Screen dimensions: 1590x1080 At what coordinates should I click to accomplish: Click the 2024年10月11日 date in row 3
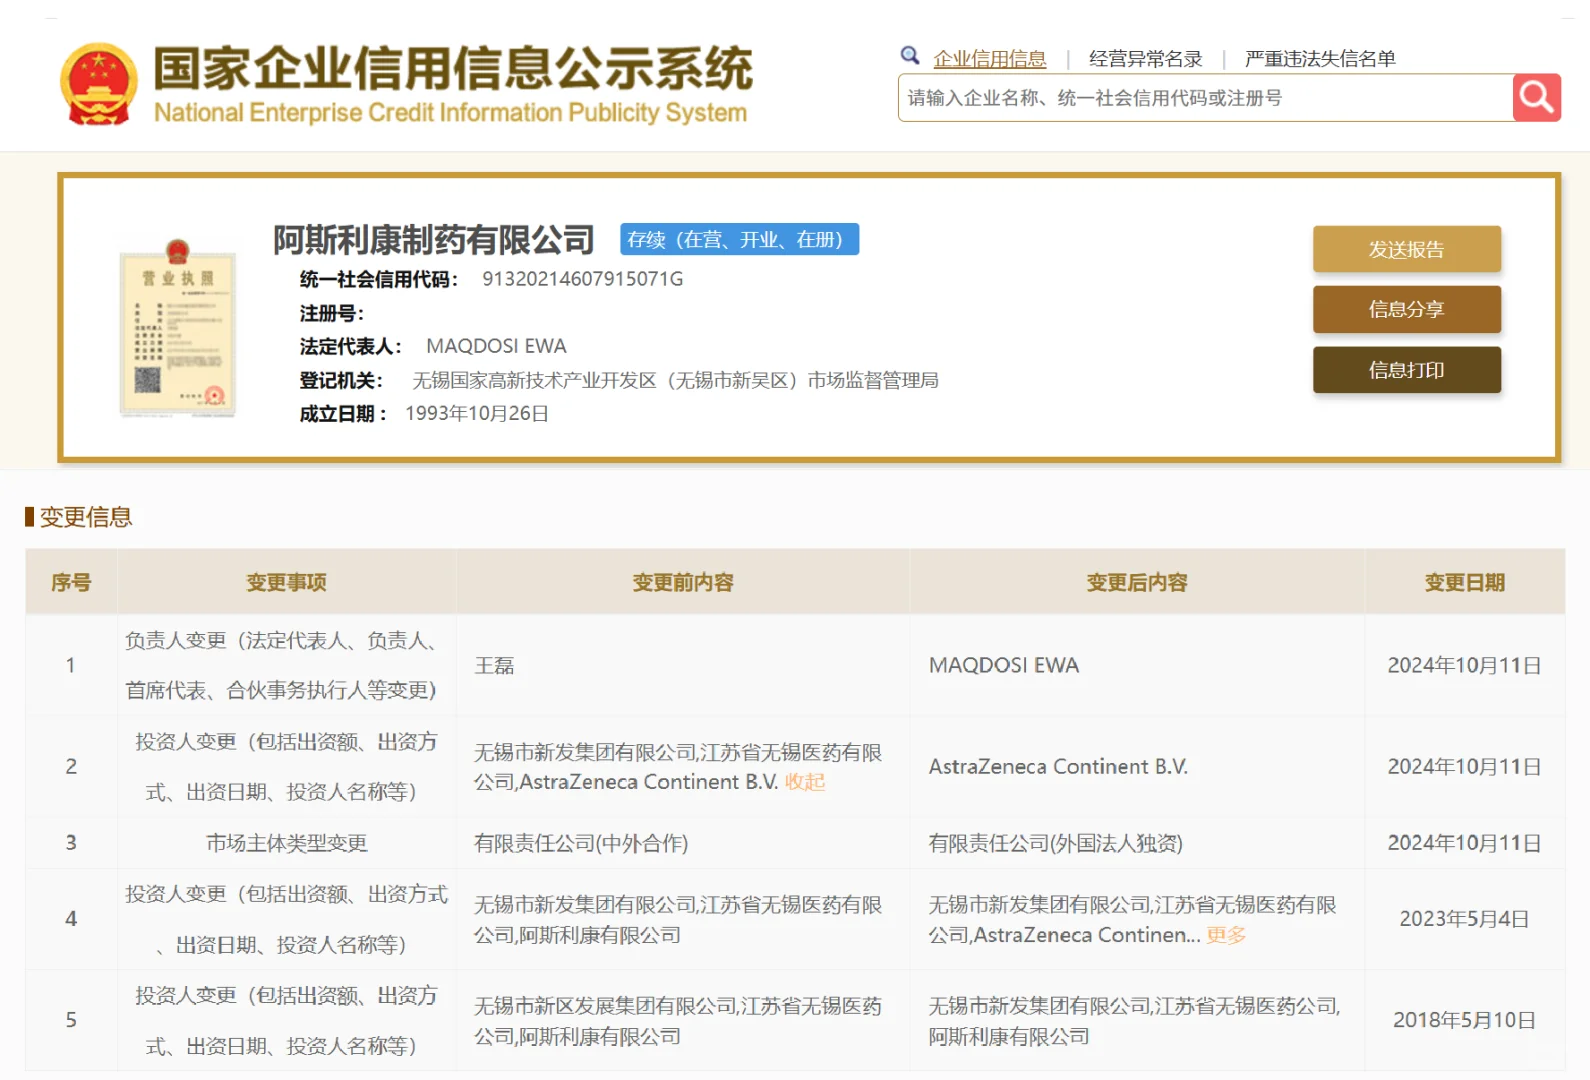pyautogui.click(x=1464, y=843)
